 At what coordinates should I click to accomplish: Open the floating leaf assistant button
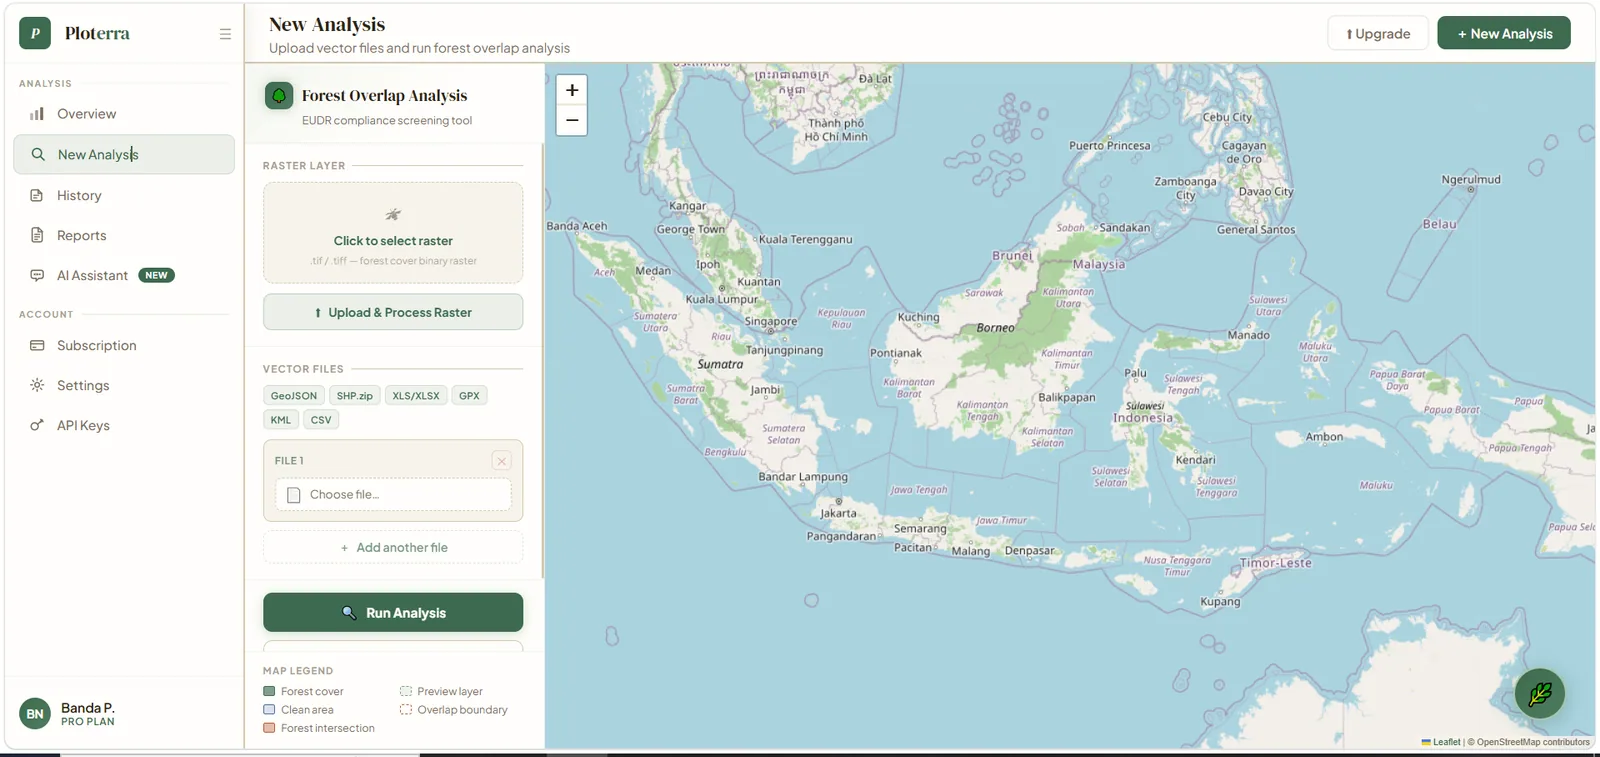1540,693
